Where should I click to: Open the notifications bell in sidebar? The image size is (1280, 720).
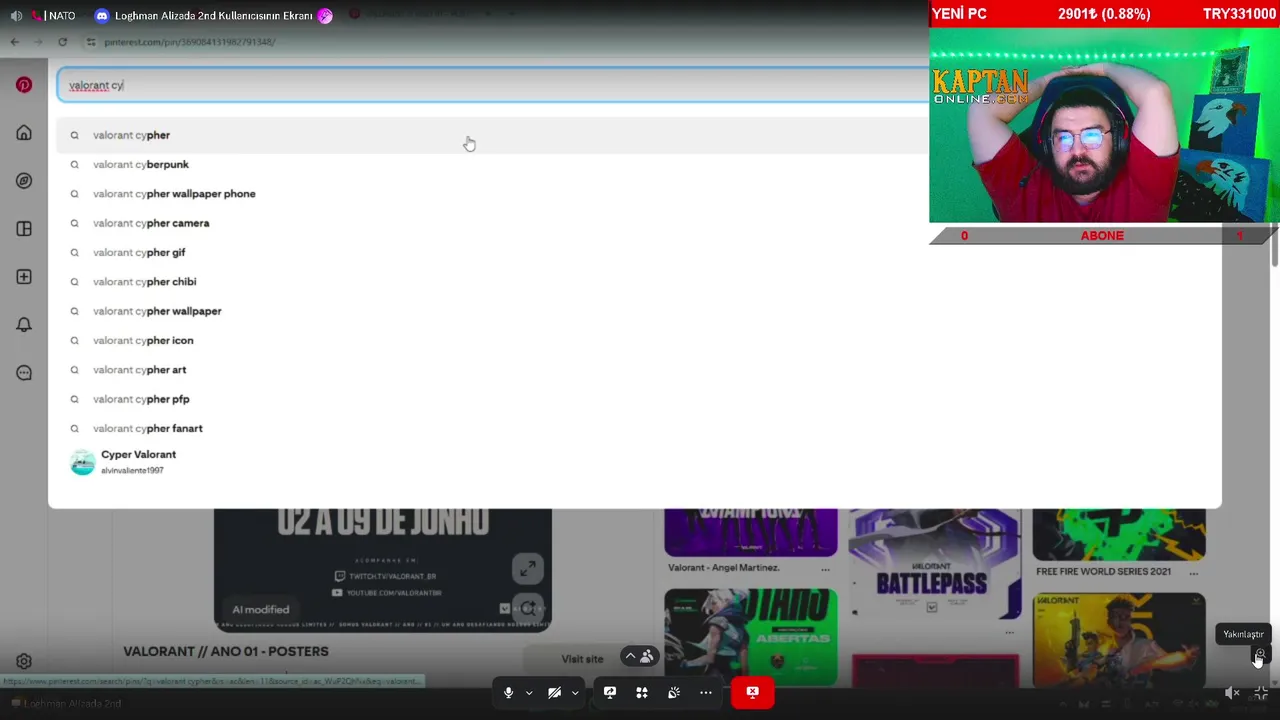[x=24, y=325]
